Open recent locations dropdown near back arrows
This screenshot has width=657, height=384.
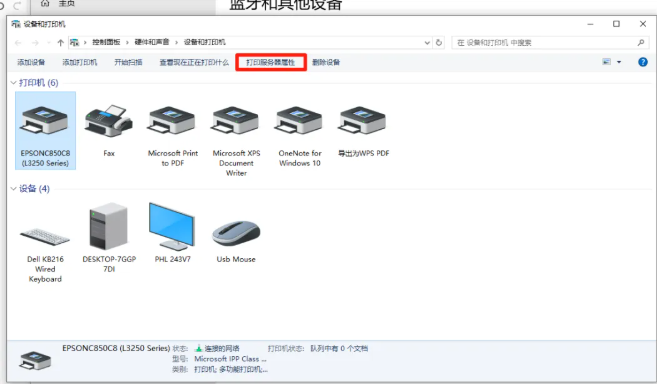pyautogui.click(x=49, y=42)
